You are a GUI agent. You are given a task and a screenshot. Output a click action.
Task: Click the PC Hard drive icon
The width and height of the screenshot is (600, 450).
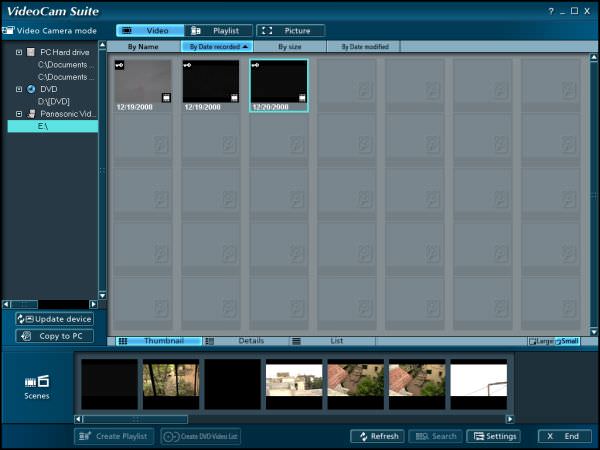[x=31, y=52]
